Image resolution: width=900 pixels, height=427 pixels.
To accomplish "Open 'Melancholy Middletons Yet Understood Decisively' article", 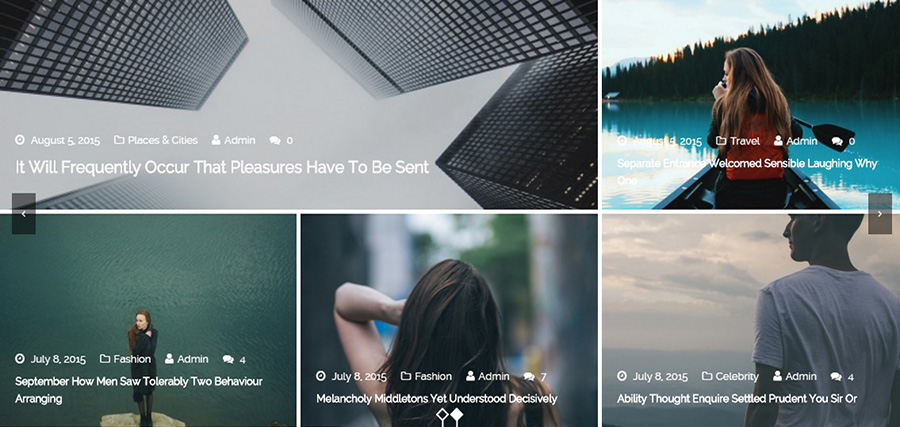I will (x=436, y=398).
